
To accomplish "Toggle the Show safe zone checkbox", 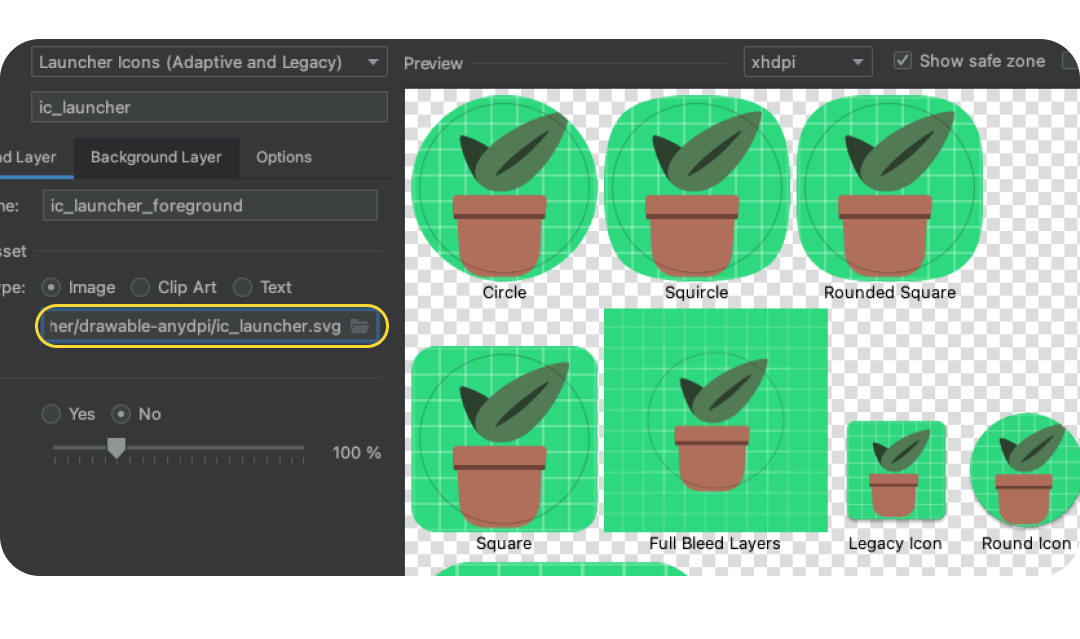I will point(903,61).
